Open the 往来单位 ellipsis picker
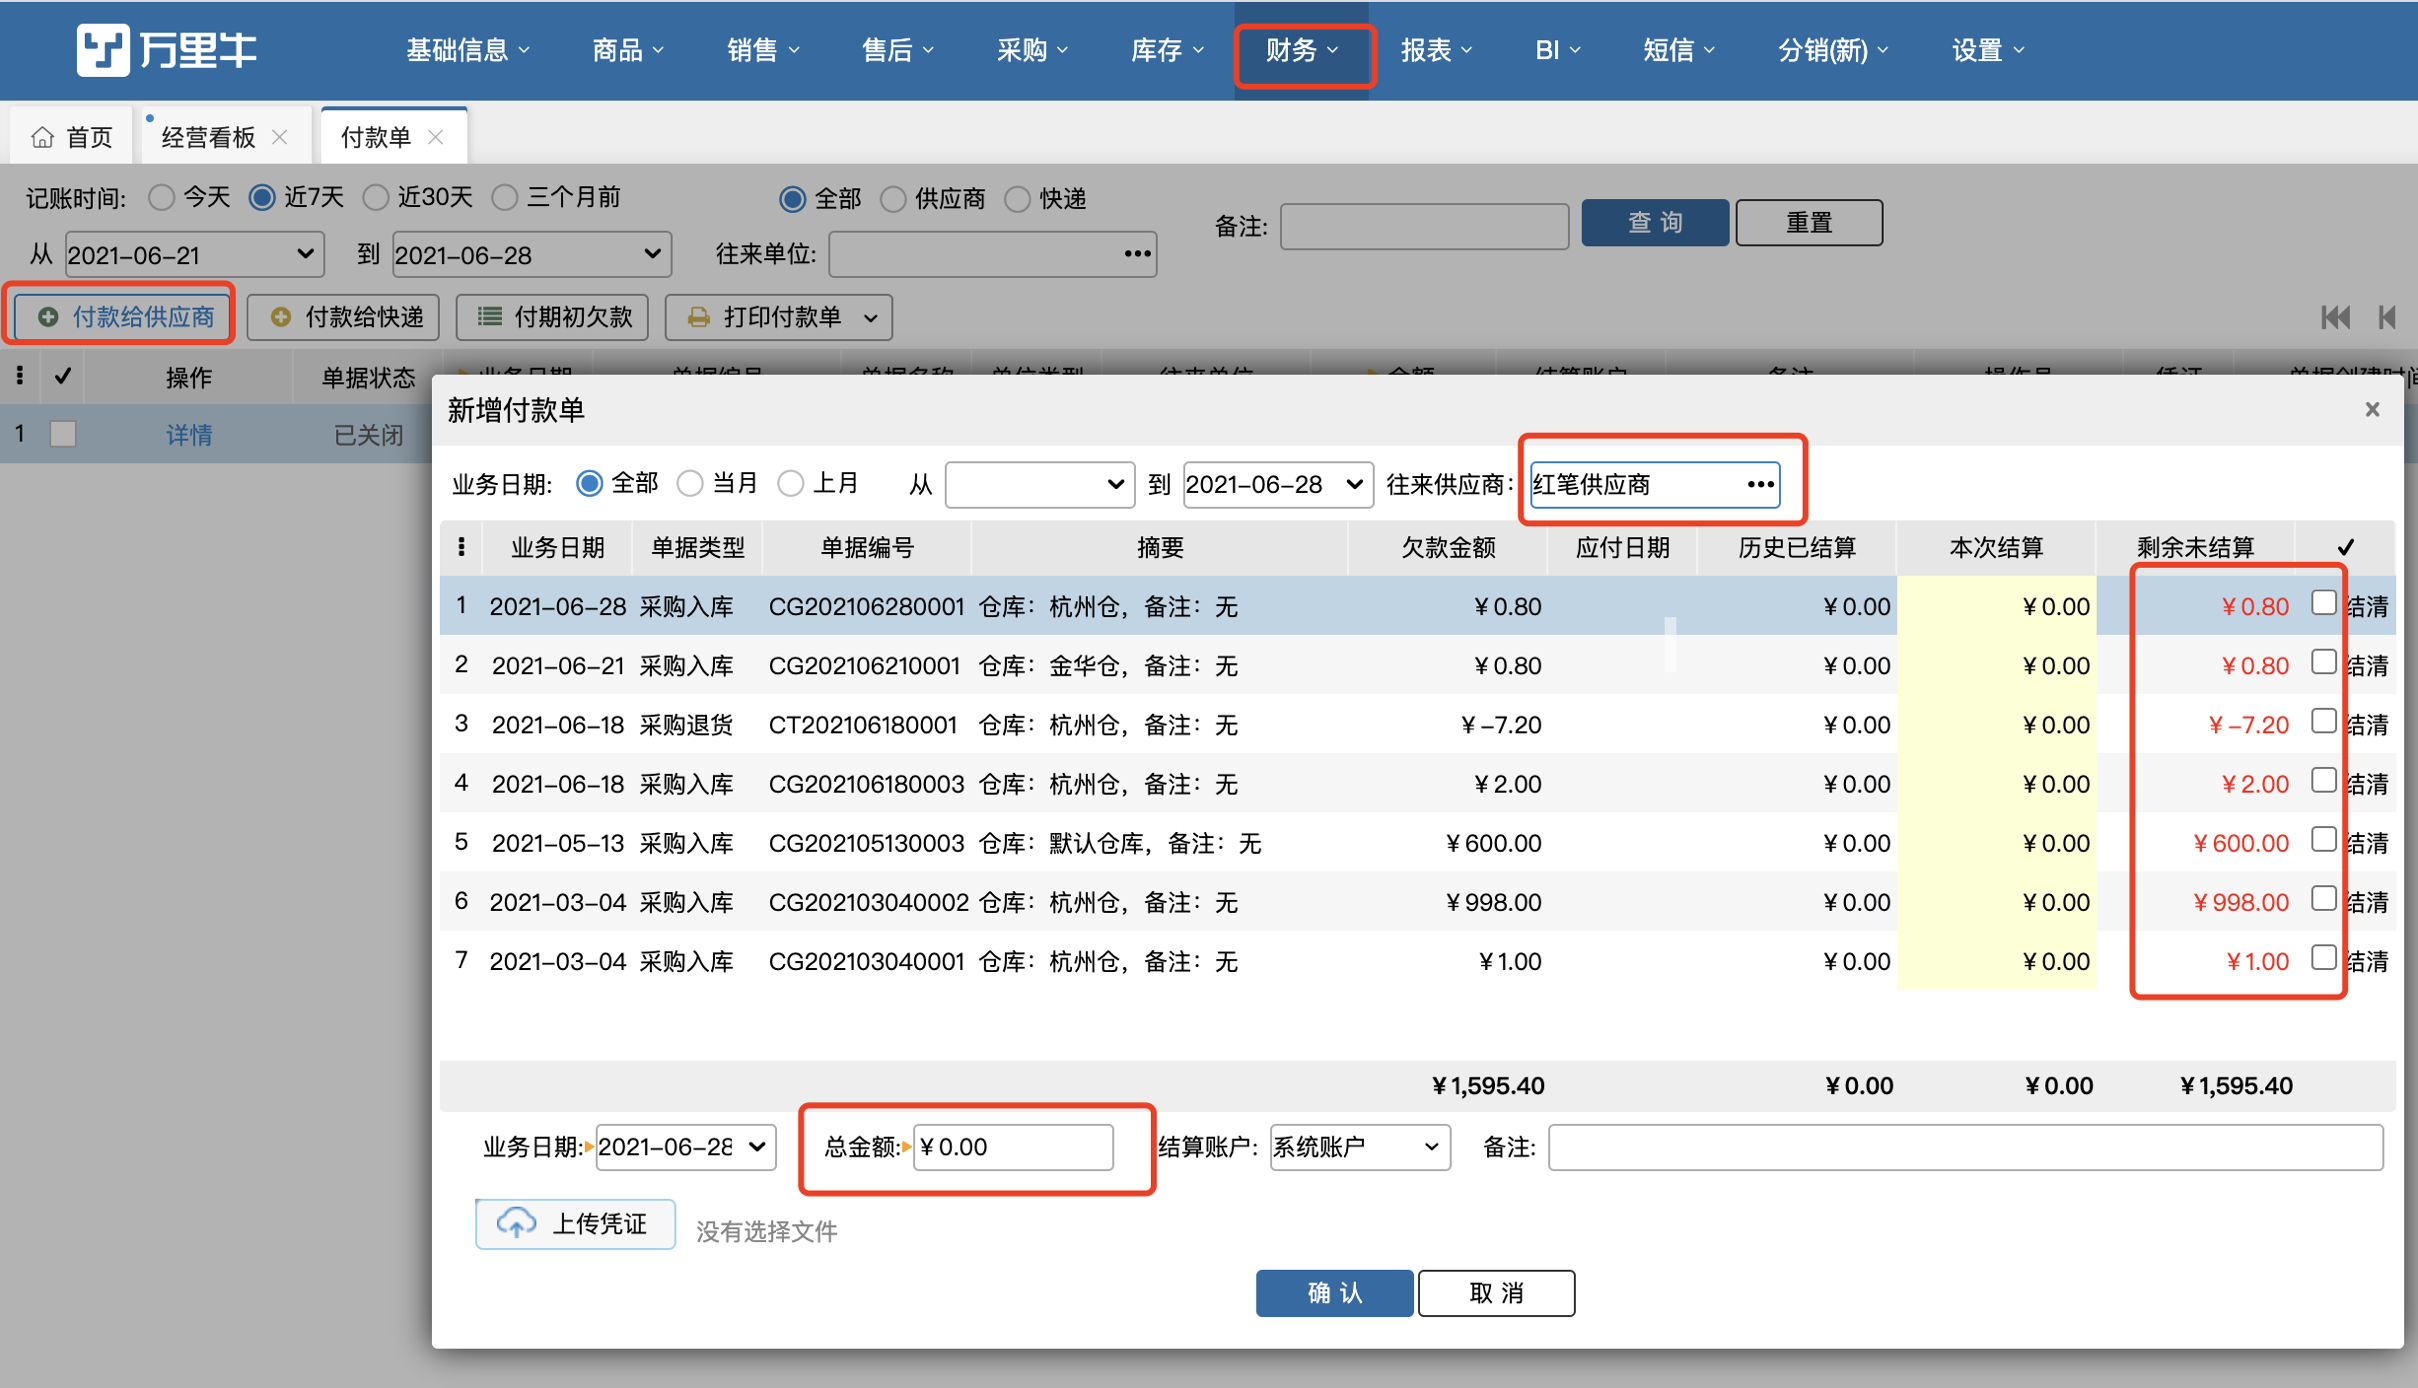This screenshot has width=2418, height=1388. coord(1137,254)
